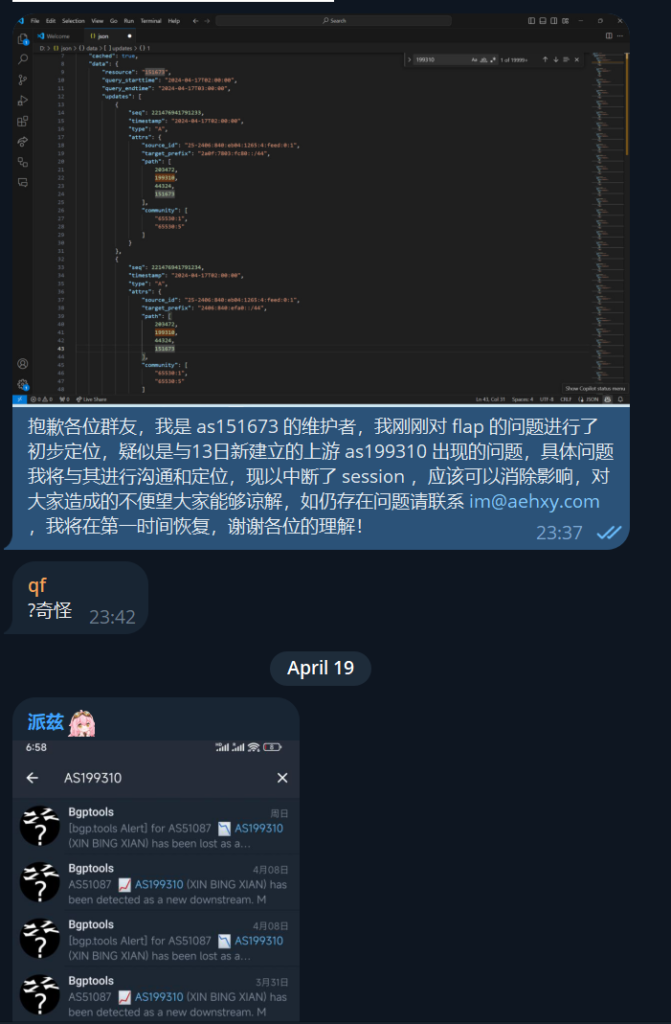Open the Explorer icon in the activity bar
The height and width of the screenshot is (1024, 671).
[x=23, y=39]
